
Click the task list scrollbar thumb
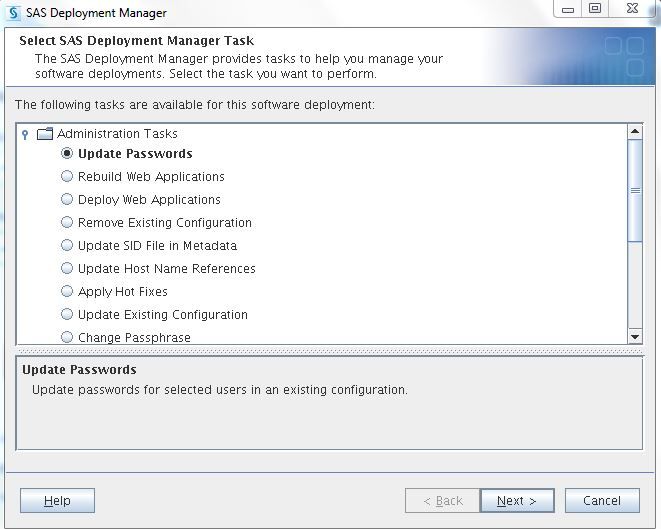[x=635, y=190]
